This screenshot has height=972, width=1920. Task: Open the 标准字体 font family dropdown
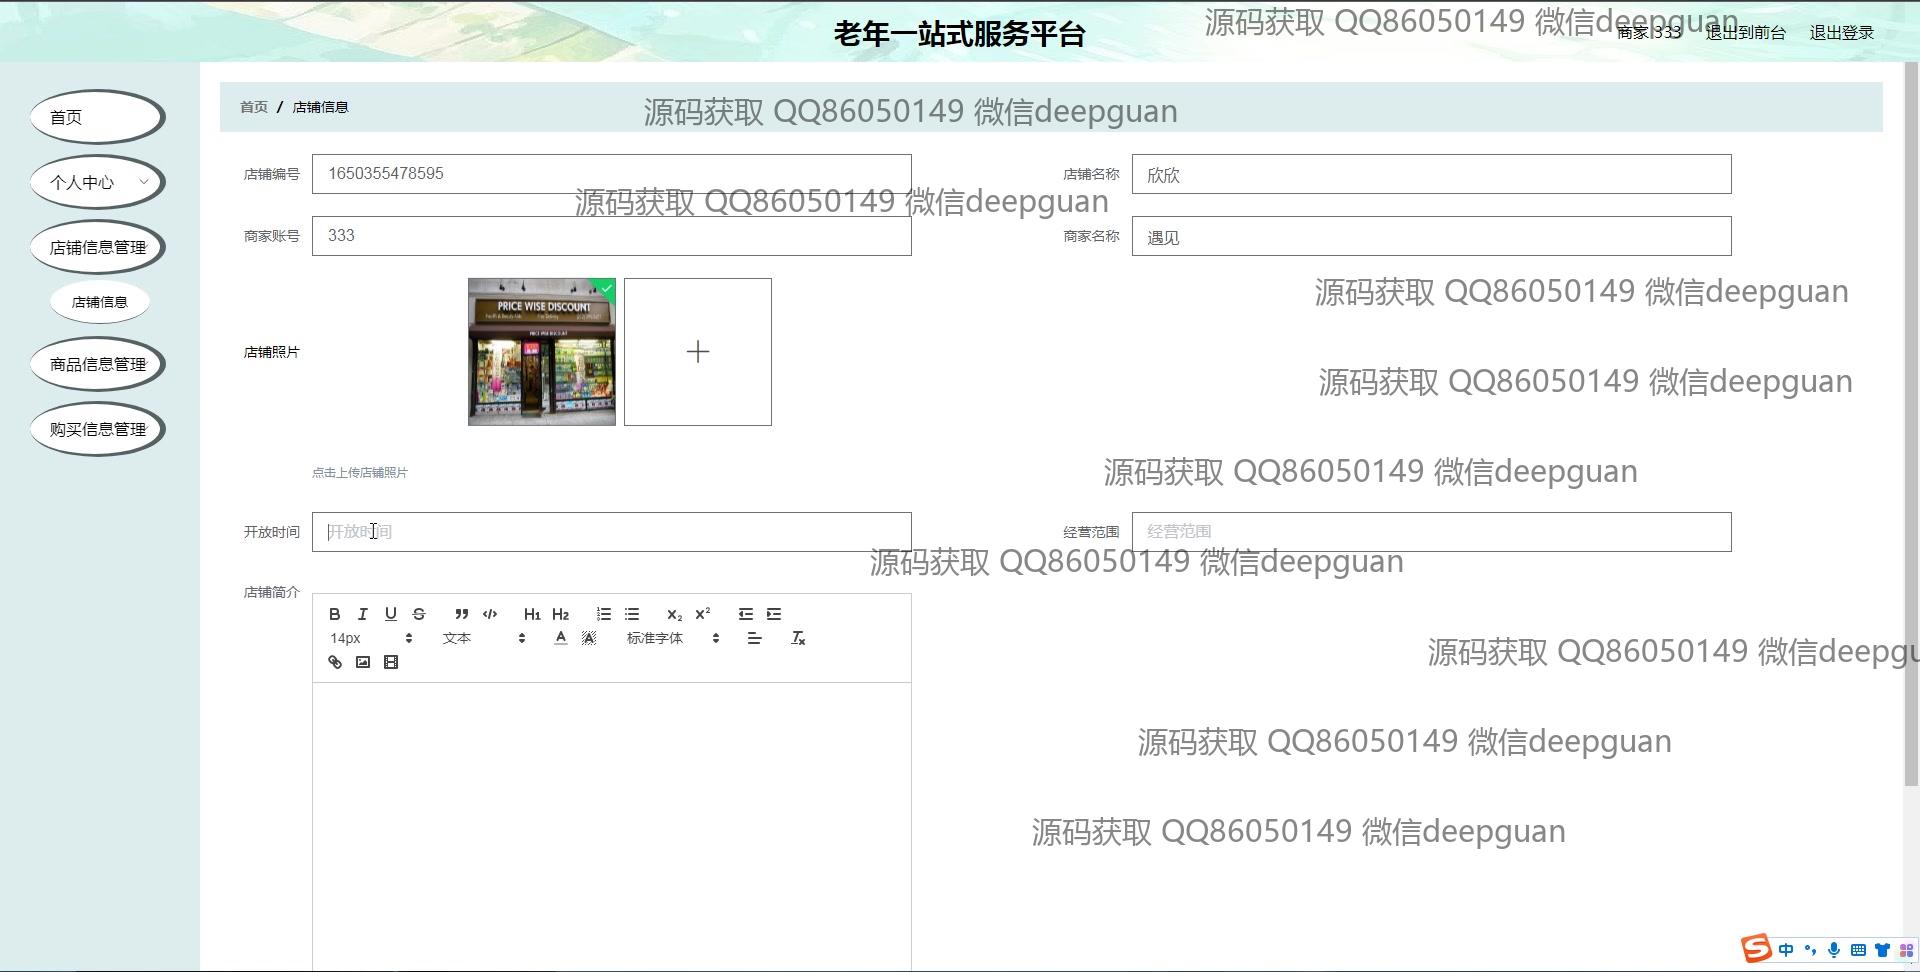(x=672, y=638)
